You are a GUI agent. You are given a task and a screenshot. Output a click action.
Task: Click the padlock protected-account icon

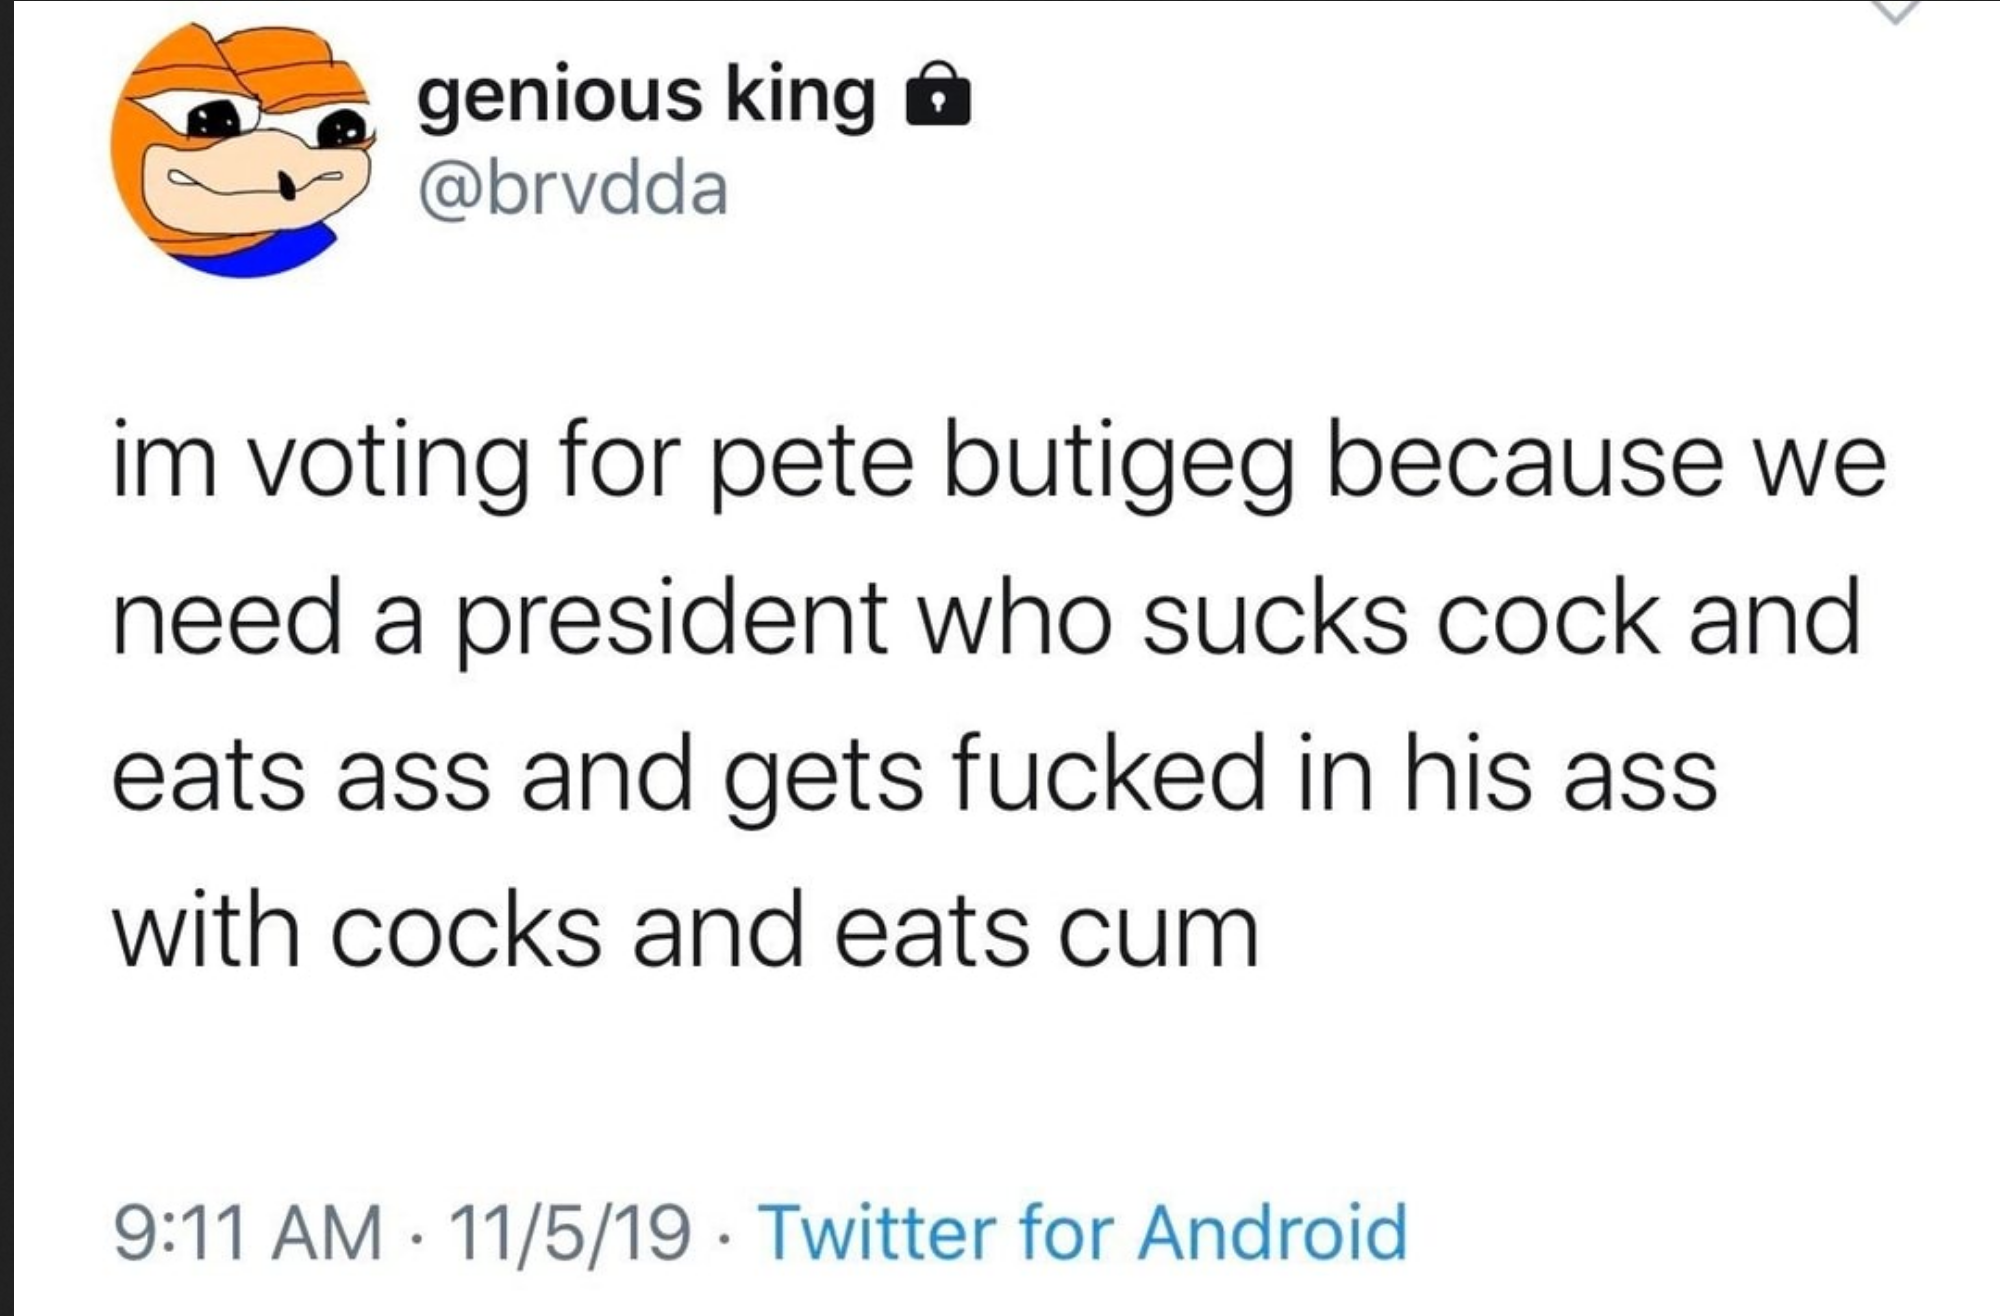pyautogui.click(x=937, y=96)
